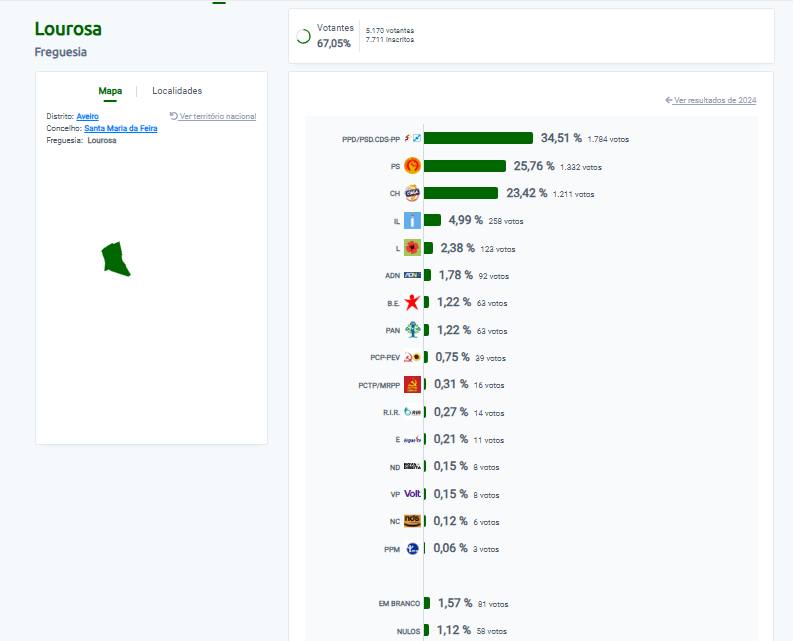Click the 'PPD/PSD.CDS-PP' party label
Screen dimensions: 793x641
371,139
